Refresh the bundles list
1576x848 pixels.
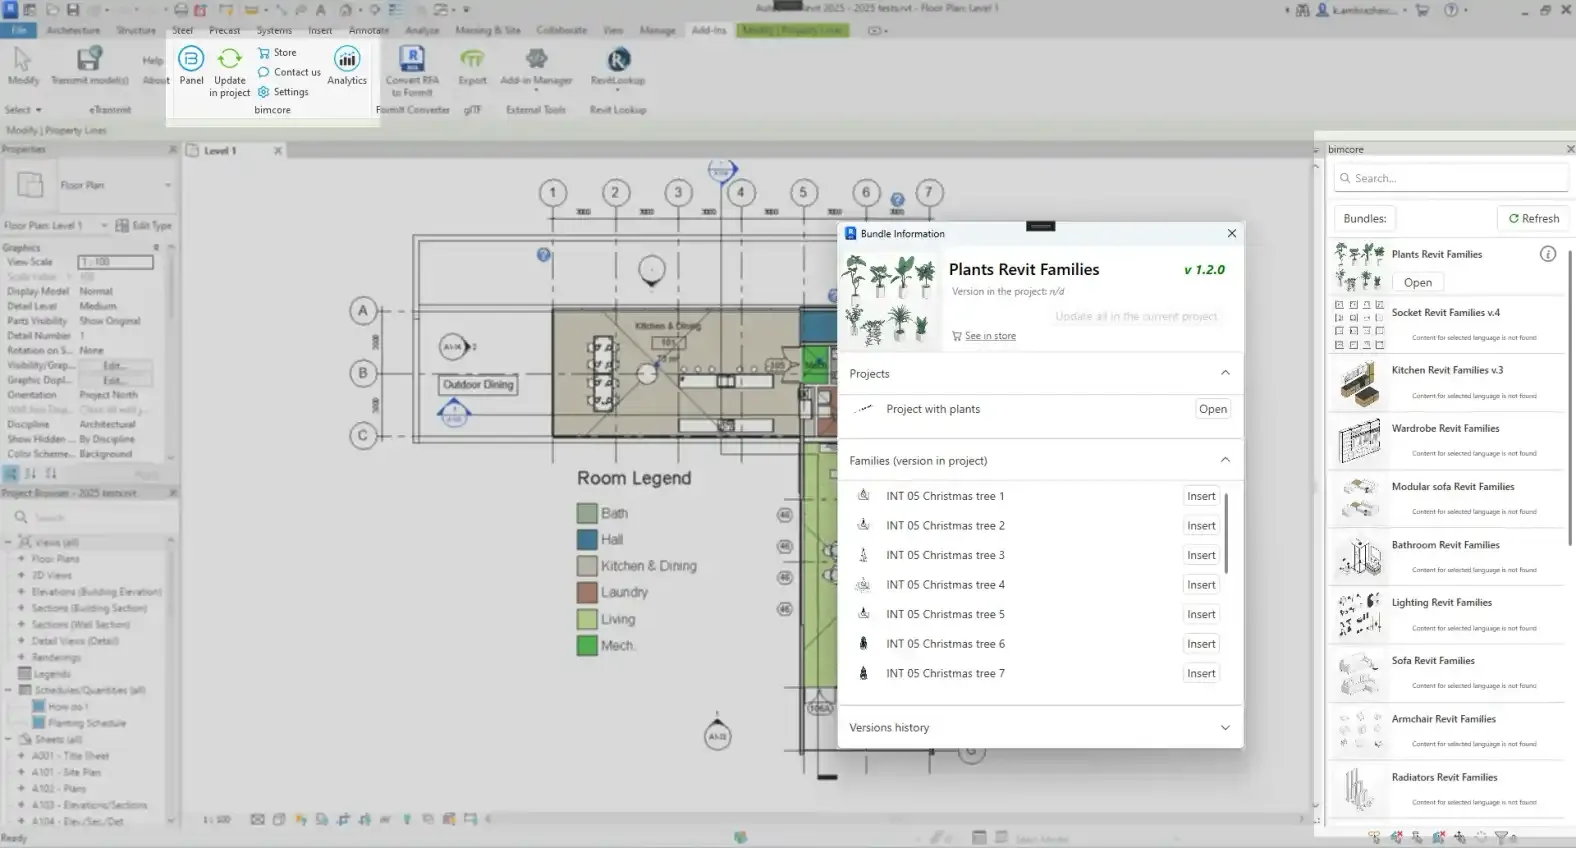[1534, 218]
